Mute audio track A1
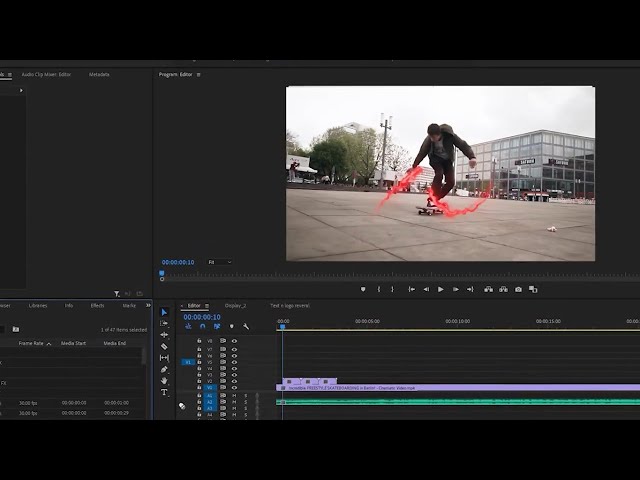 click(234, 396)
